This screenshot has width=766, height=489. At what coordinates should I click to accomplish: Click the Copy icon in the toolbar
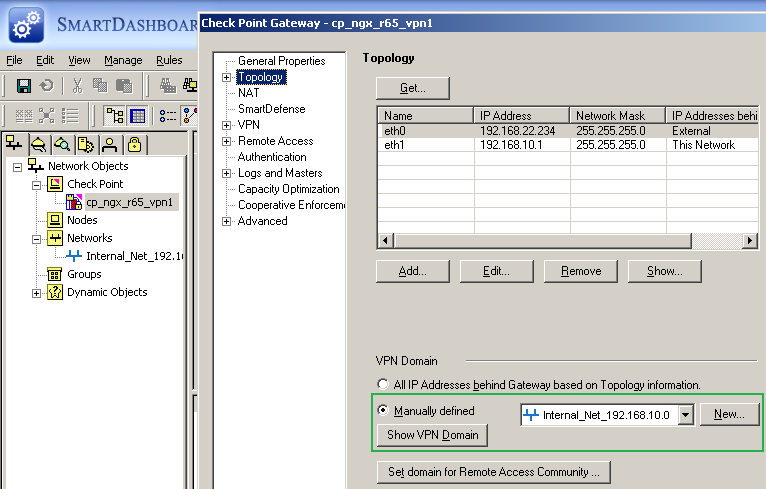pyautogui.click(x=100, y=86)
